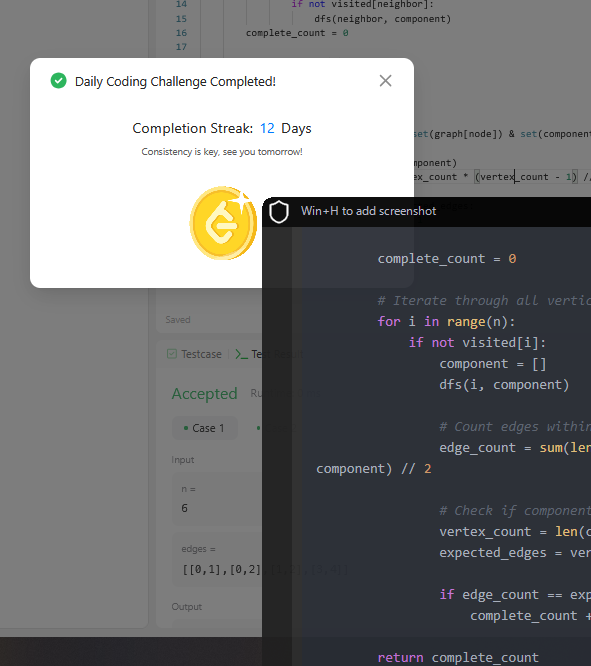Click the shield icon in overlay header
This screenshot has width=591, height=666.
coord(279,211)
